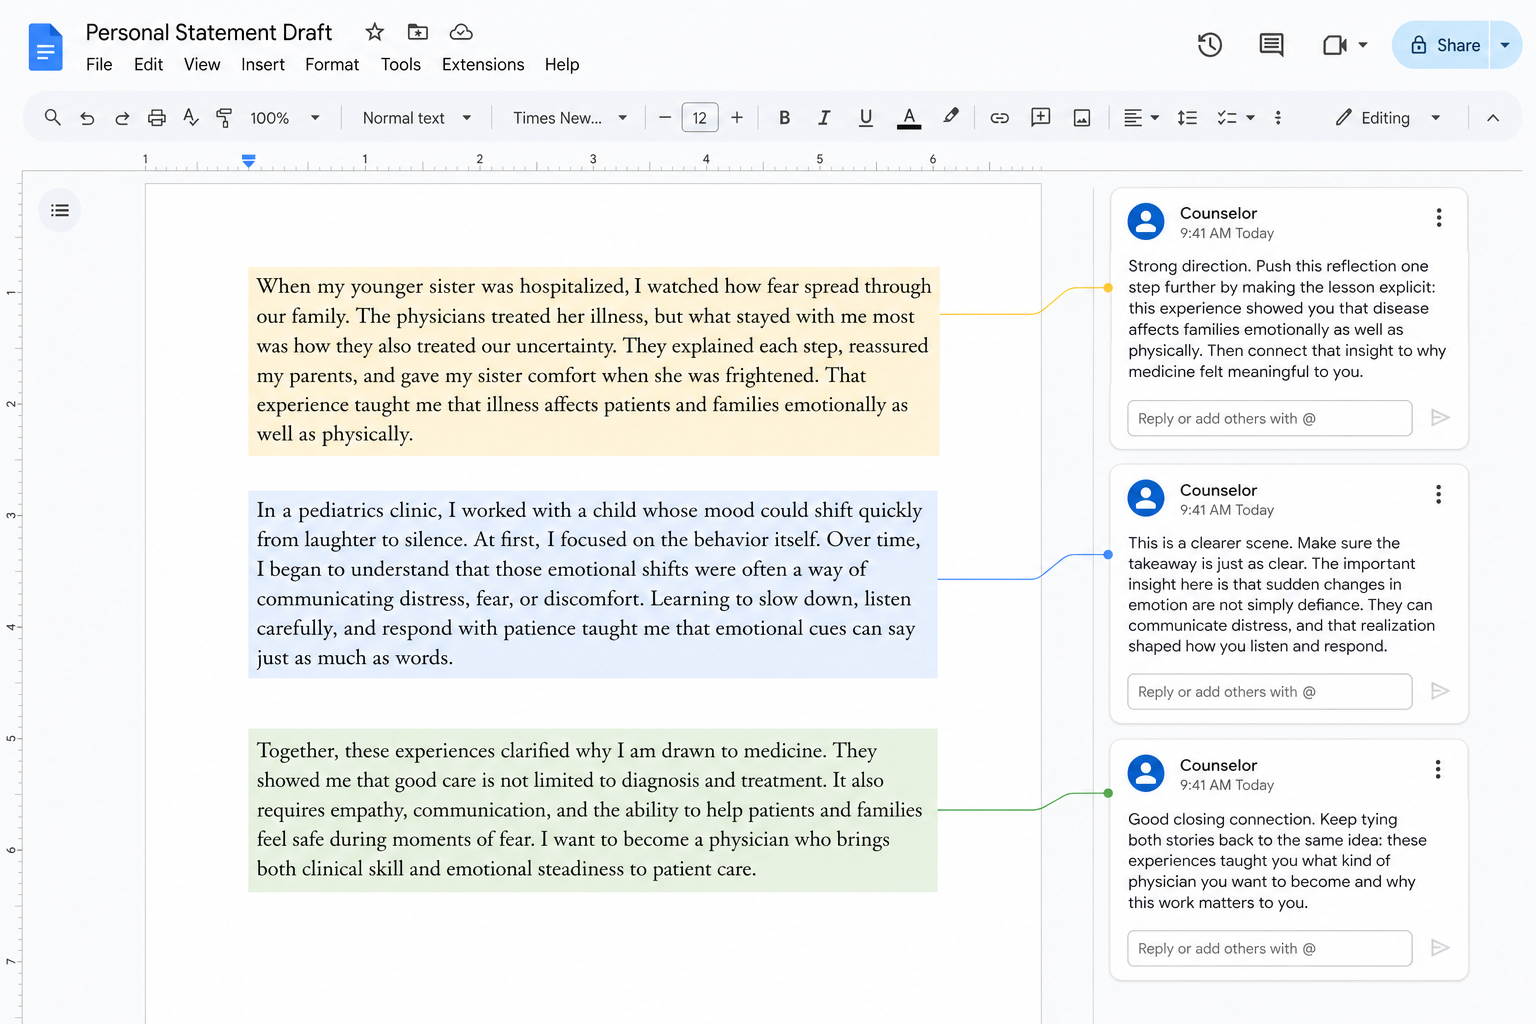Viewport: 1536px width, 1024px height.
Task: Open the Extensions menu
Action: pyautogui.click(x=483, y=64)
